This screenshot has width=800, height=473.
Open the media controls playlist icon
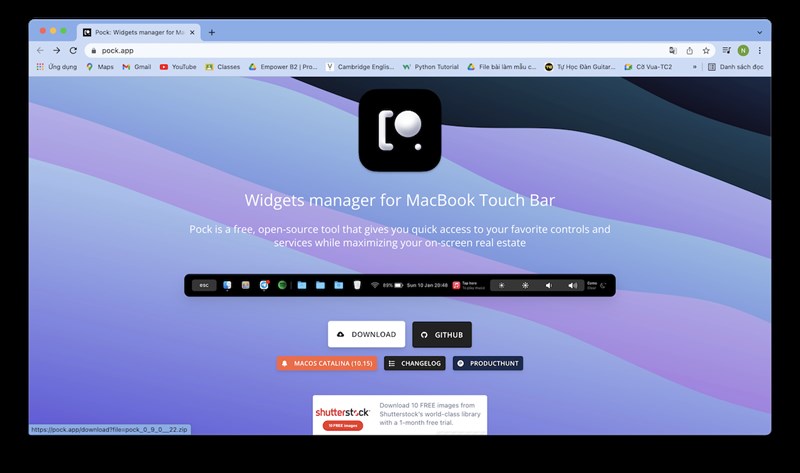point(727,51)
